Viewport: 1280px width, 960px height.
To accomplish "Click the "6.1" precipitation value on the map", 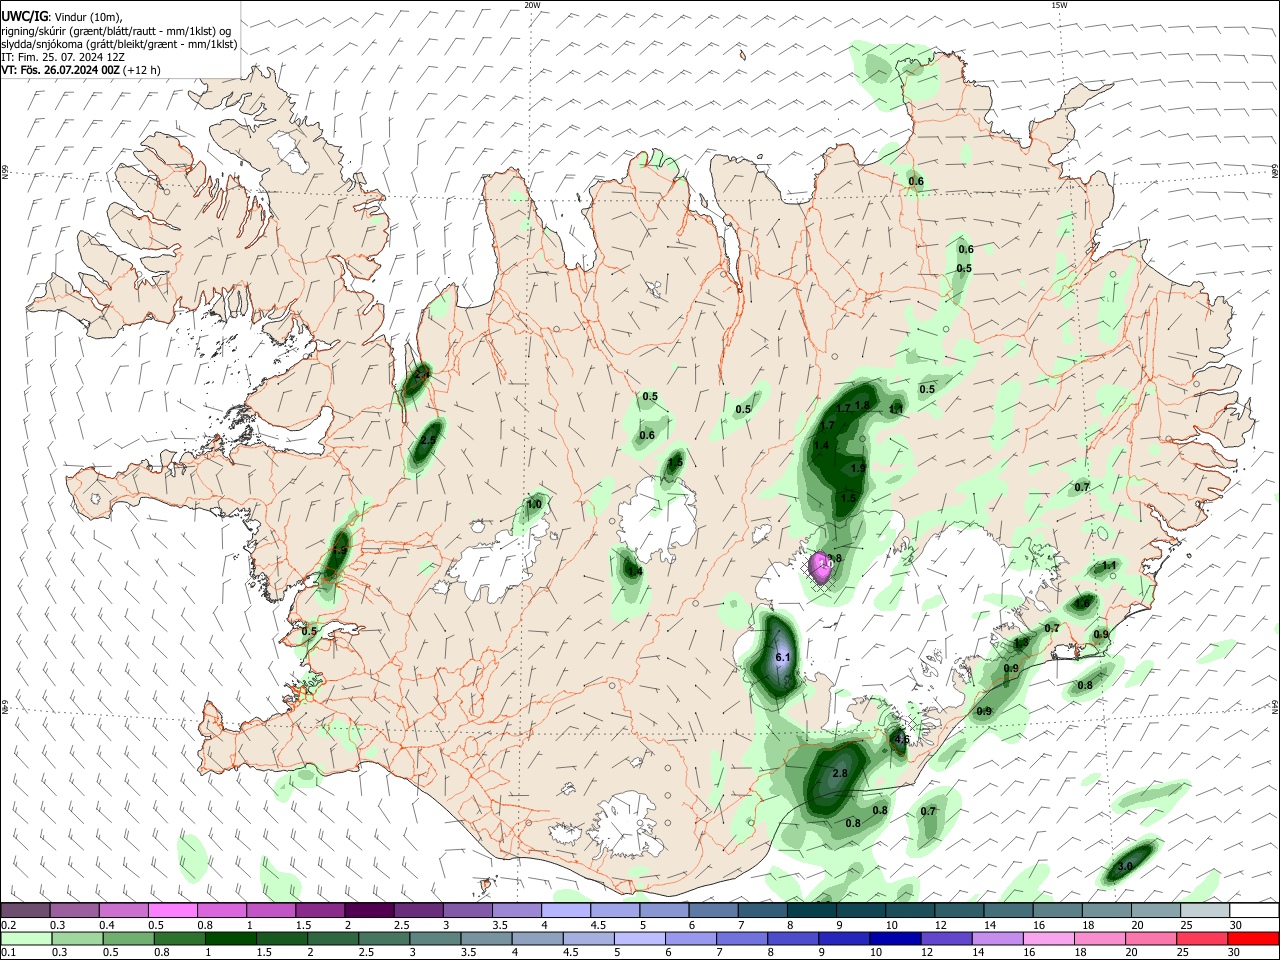I will 783,657.
